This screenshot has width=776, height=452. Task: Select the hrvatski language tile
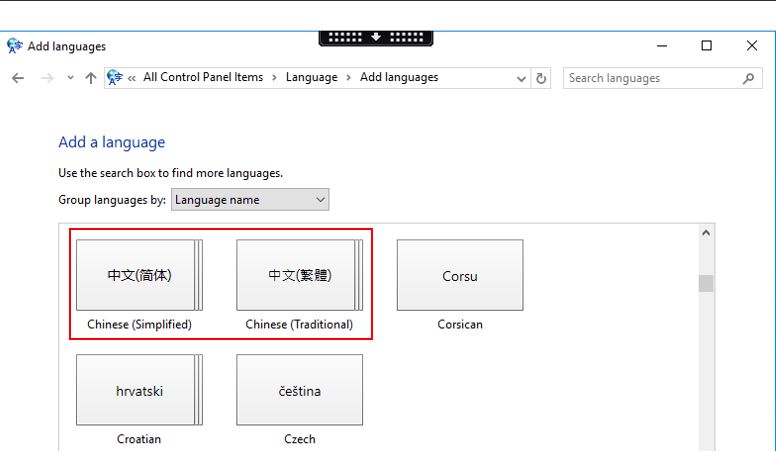tap(139, 390)
